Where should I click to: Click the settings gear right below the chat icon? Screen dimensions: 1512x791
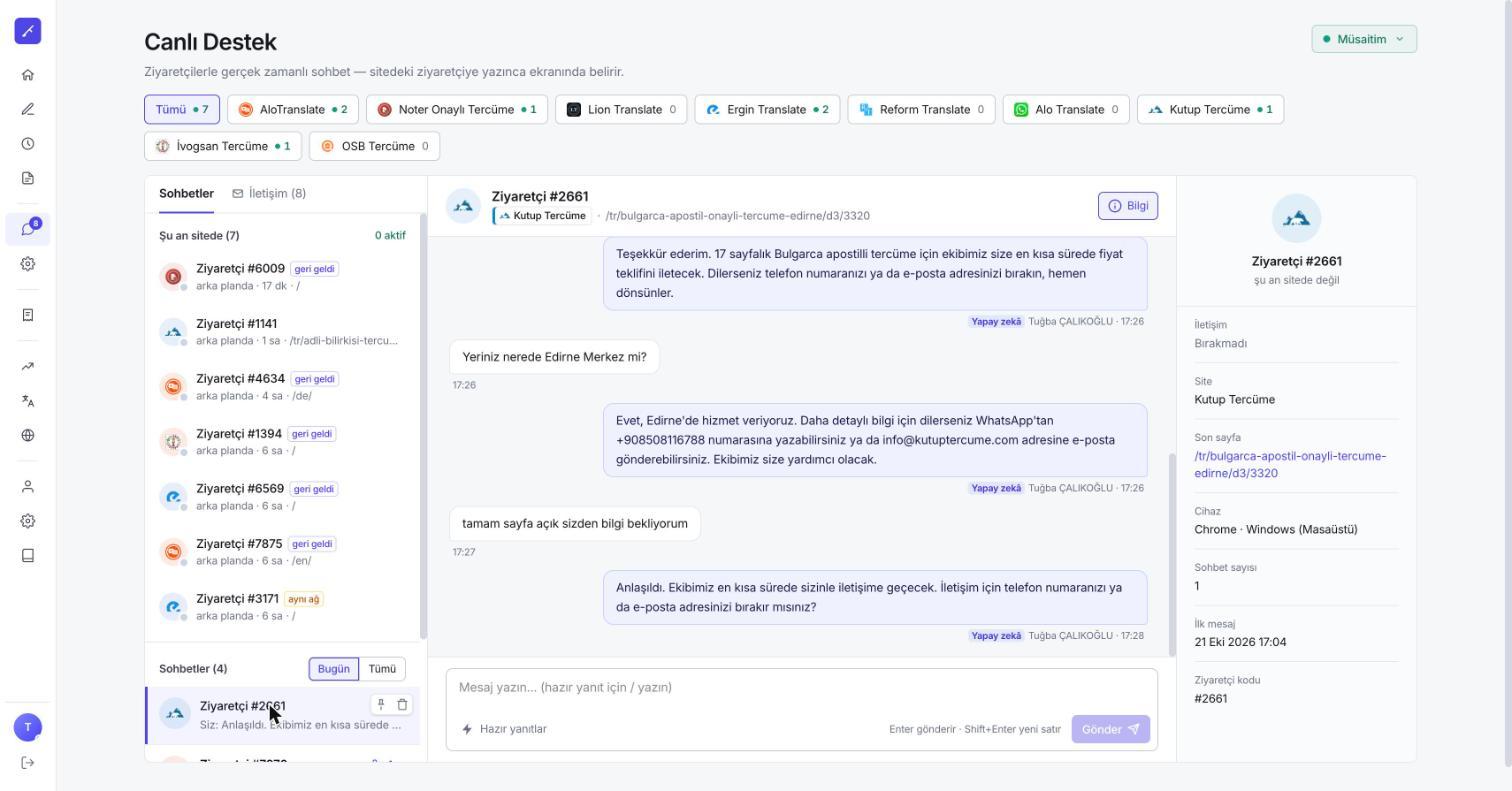(28, 264)
